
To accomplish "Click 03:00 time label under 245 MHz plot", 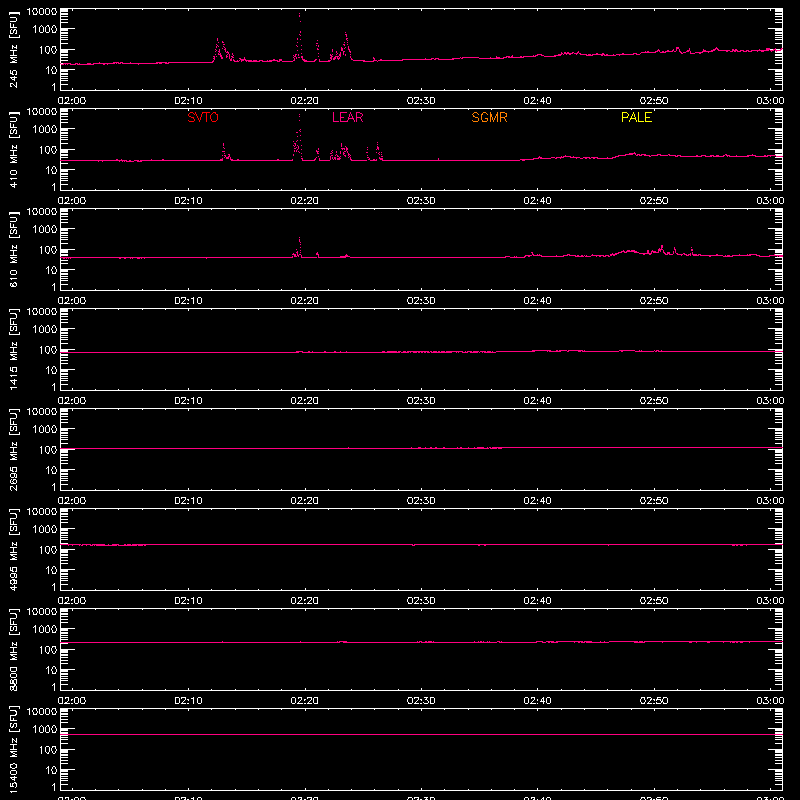I will [x=770, y=101].
